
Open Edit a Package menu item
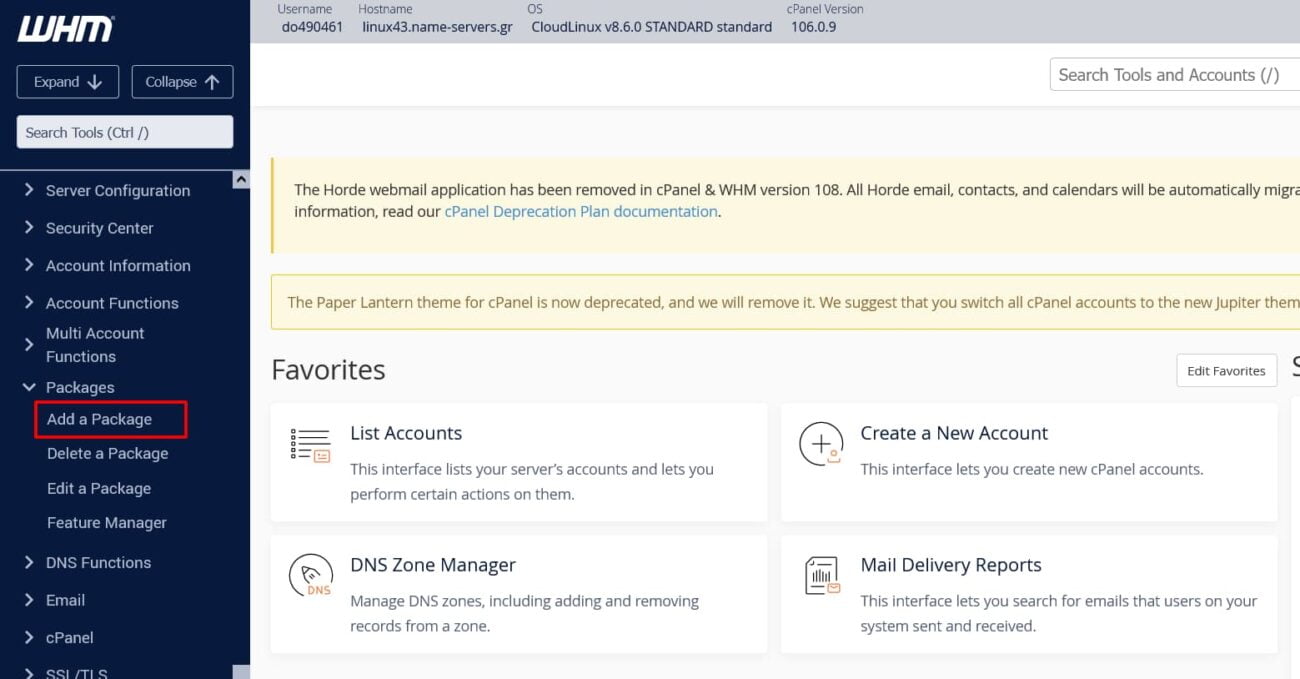98,488
